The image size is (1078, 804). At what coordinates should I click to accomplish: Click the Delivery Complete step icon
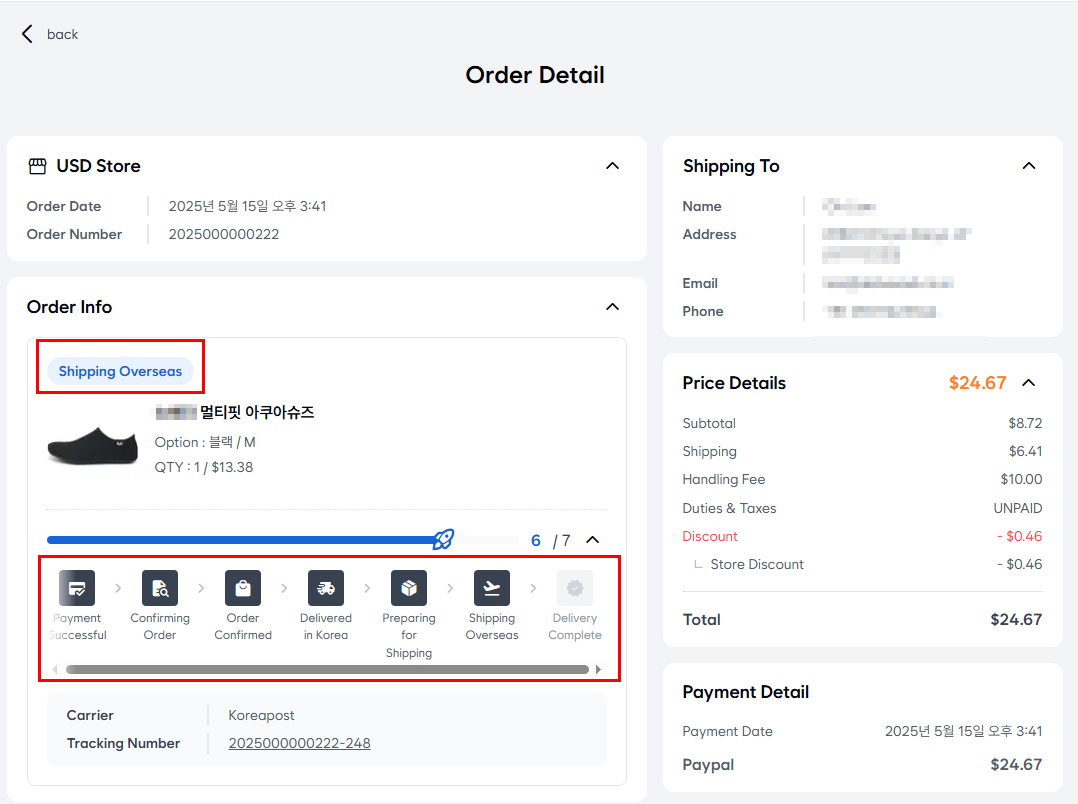[x=575, y=588]
